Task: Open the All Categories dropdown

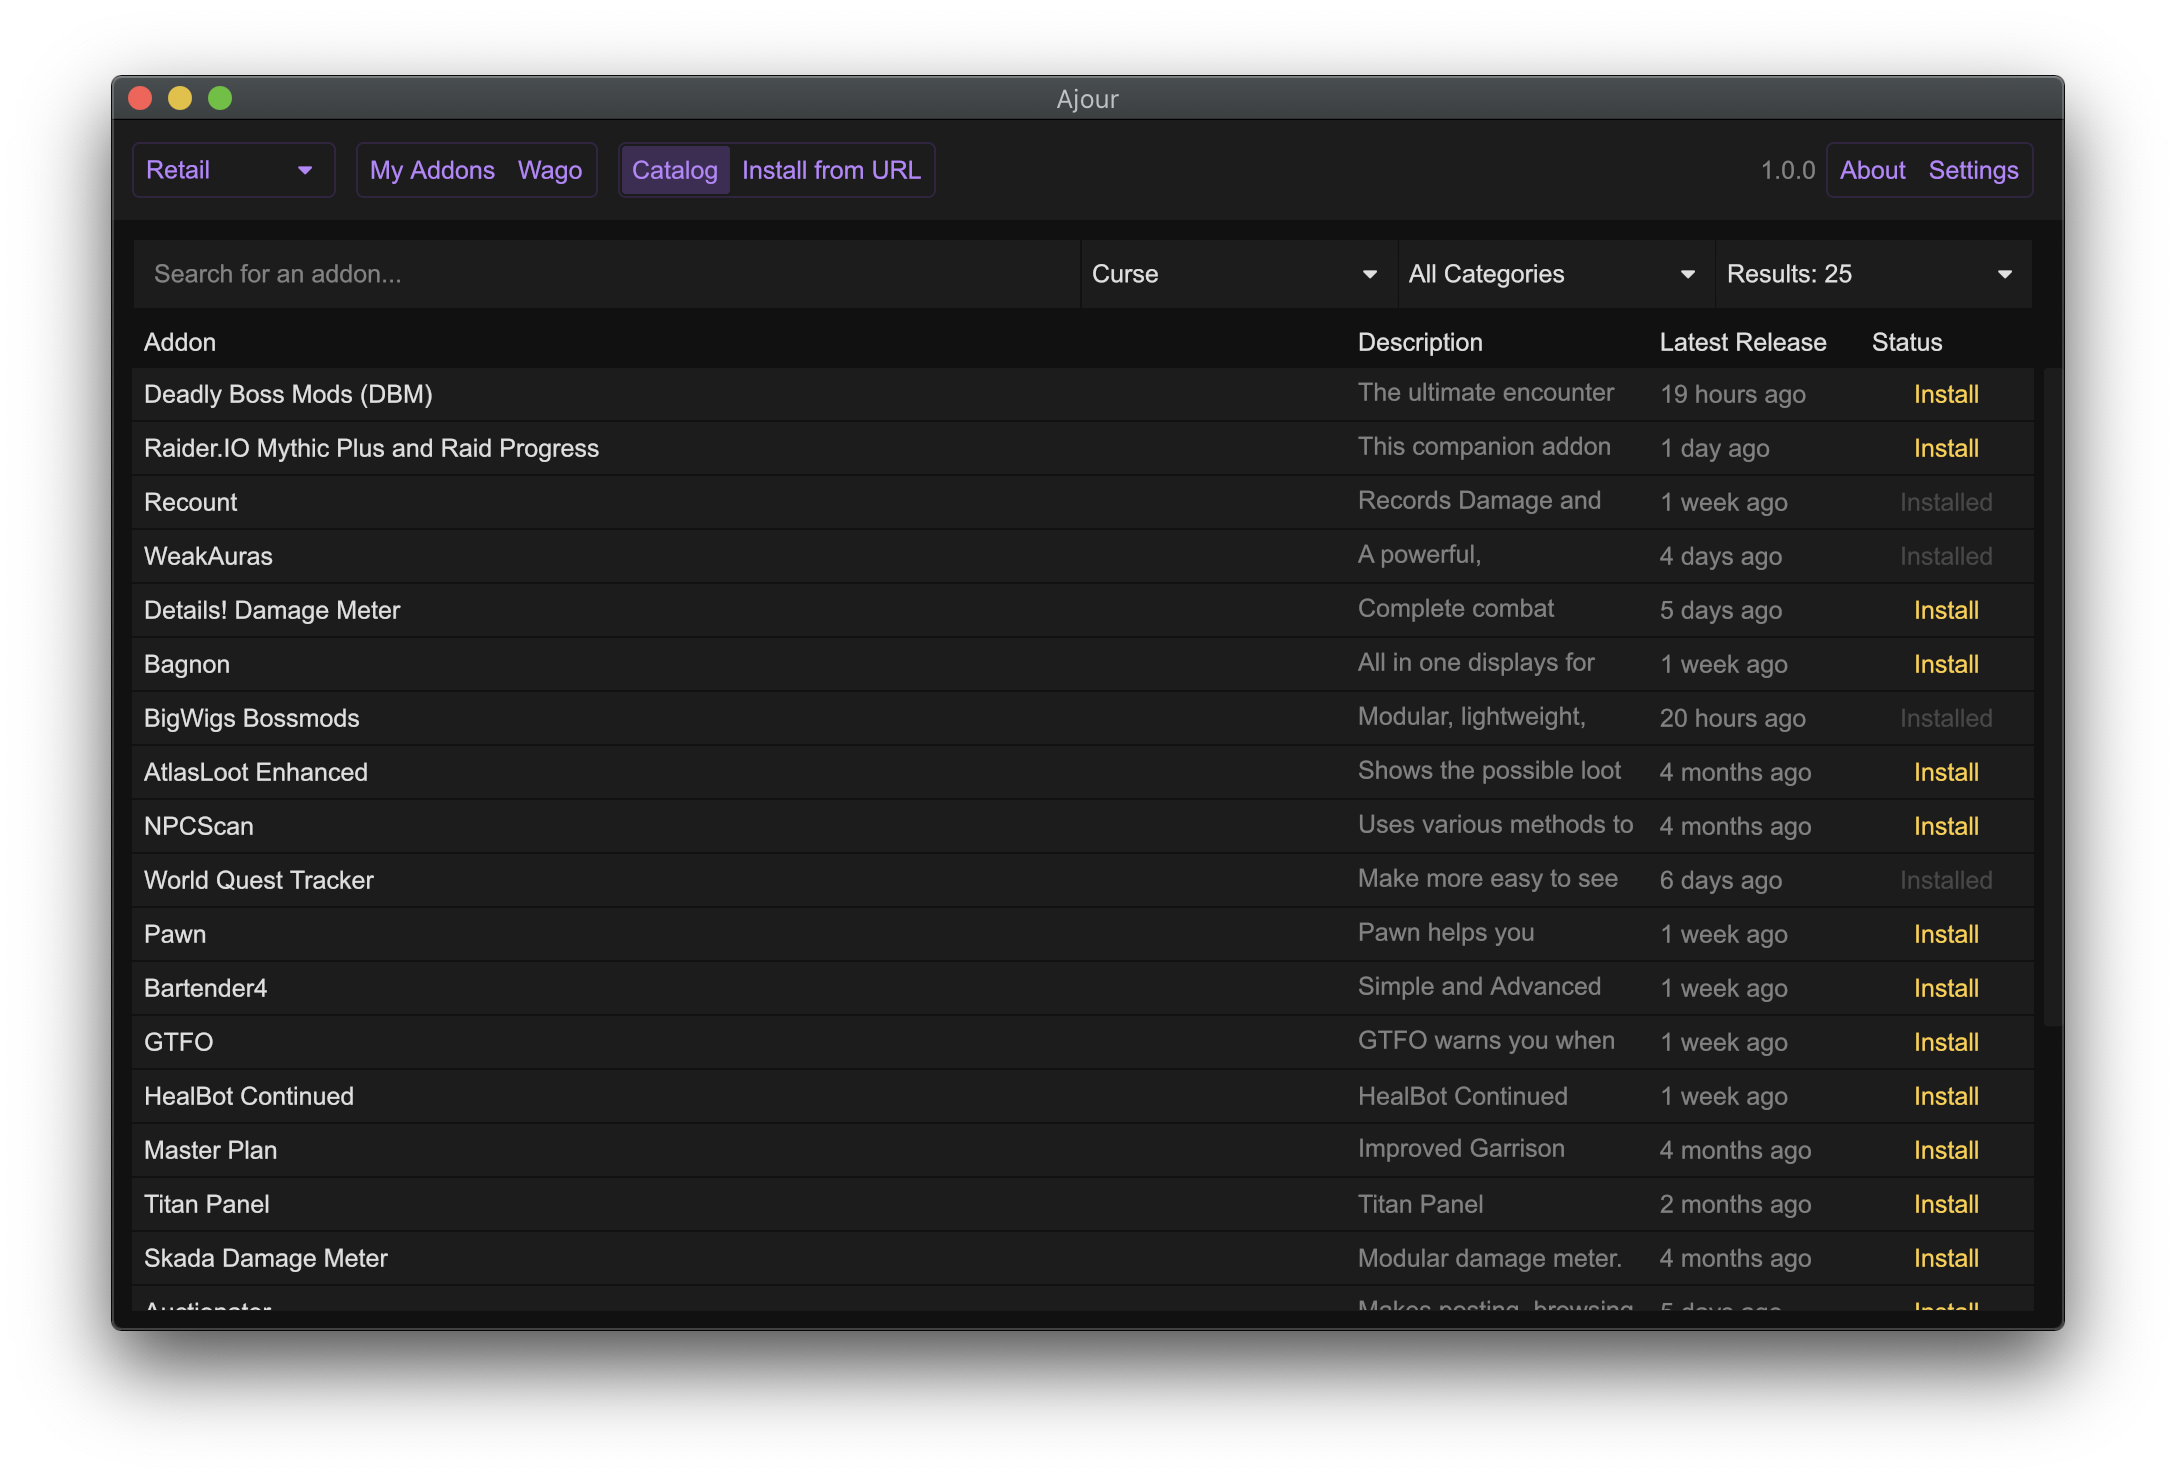Action: 1554,274
